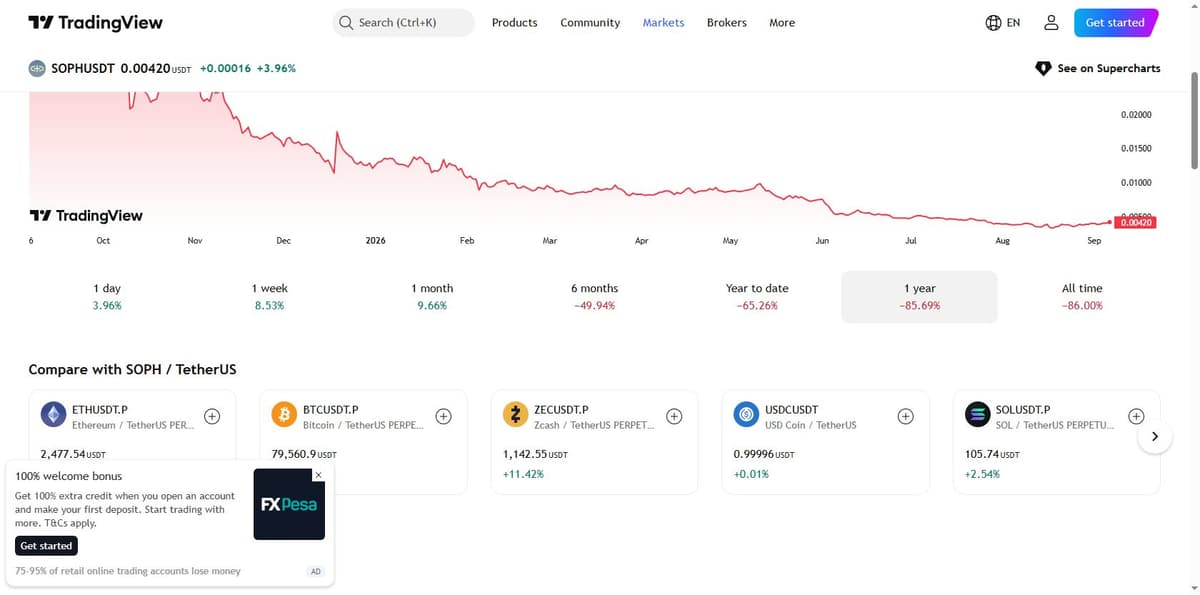Open the USDCUSDT ticker link
This screenshot has height=595, width=1200.
792,410
